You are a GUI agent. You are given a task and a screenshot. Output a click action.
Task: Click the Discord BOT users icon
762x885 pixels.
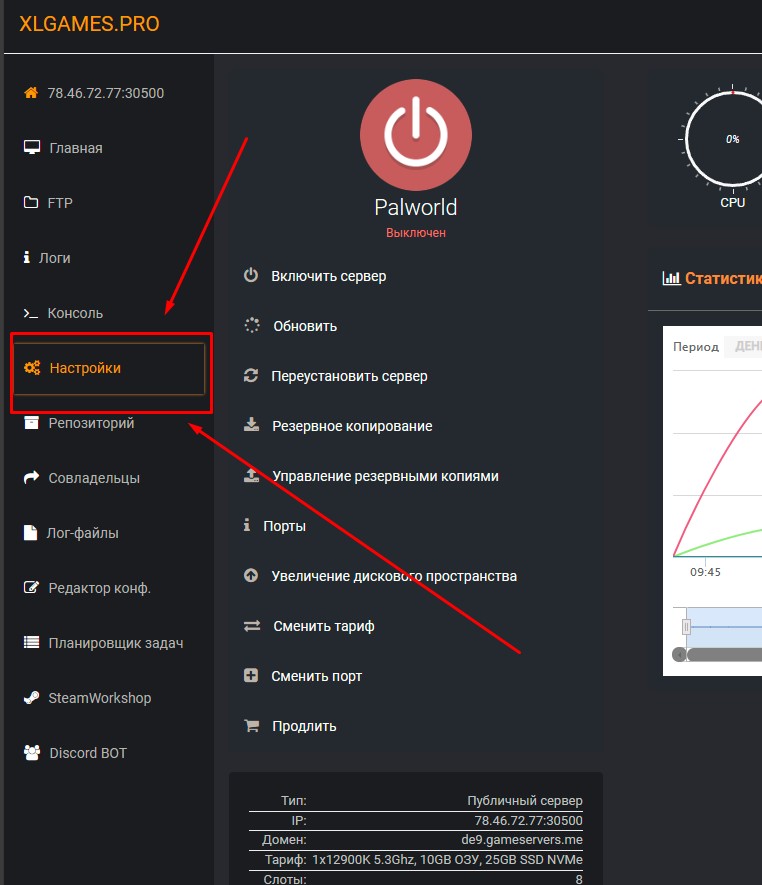[31, 753]
